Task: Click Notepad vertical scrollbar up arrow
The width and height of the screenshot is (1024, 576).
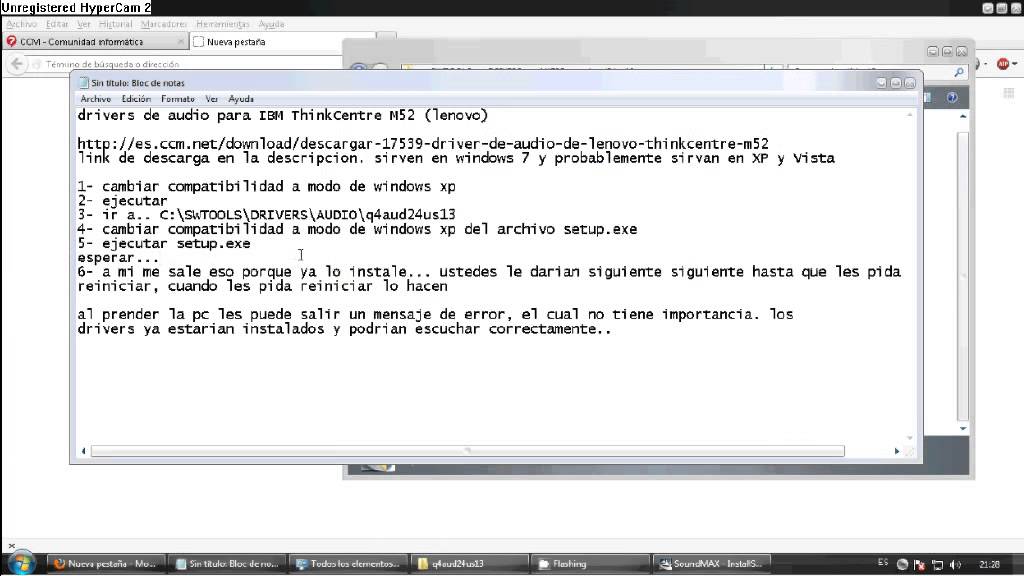Action: pyautogui.click(x=910, y=115)
